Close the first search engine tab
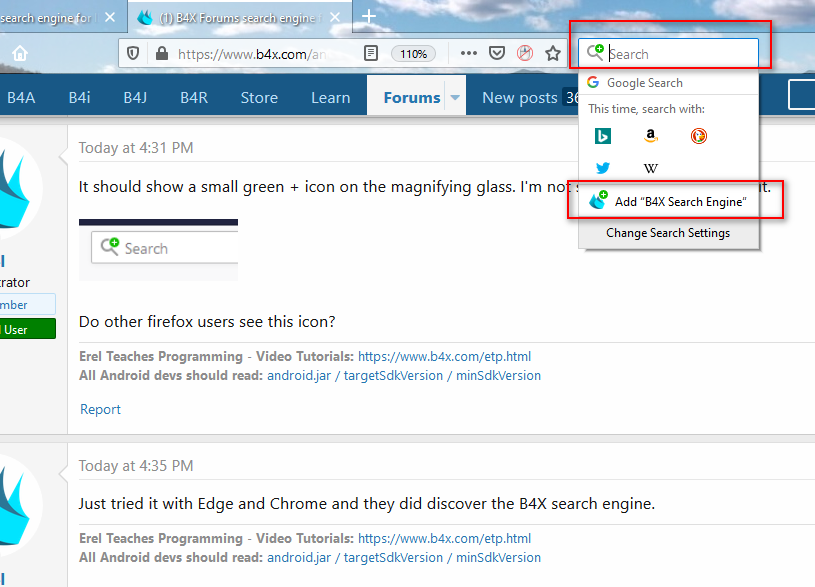 [x=110, y=17]
